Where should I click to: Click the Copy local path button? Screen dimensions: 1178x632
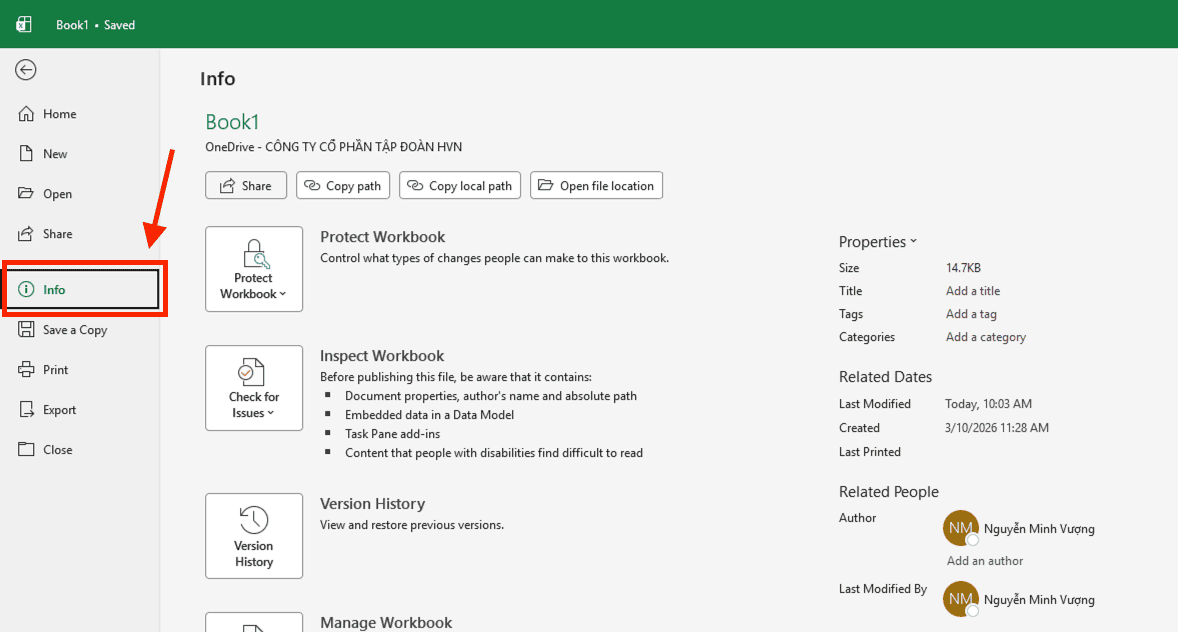click(x=460, y=186)
